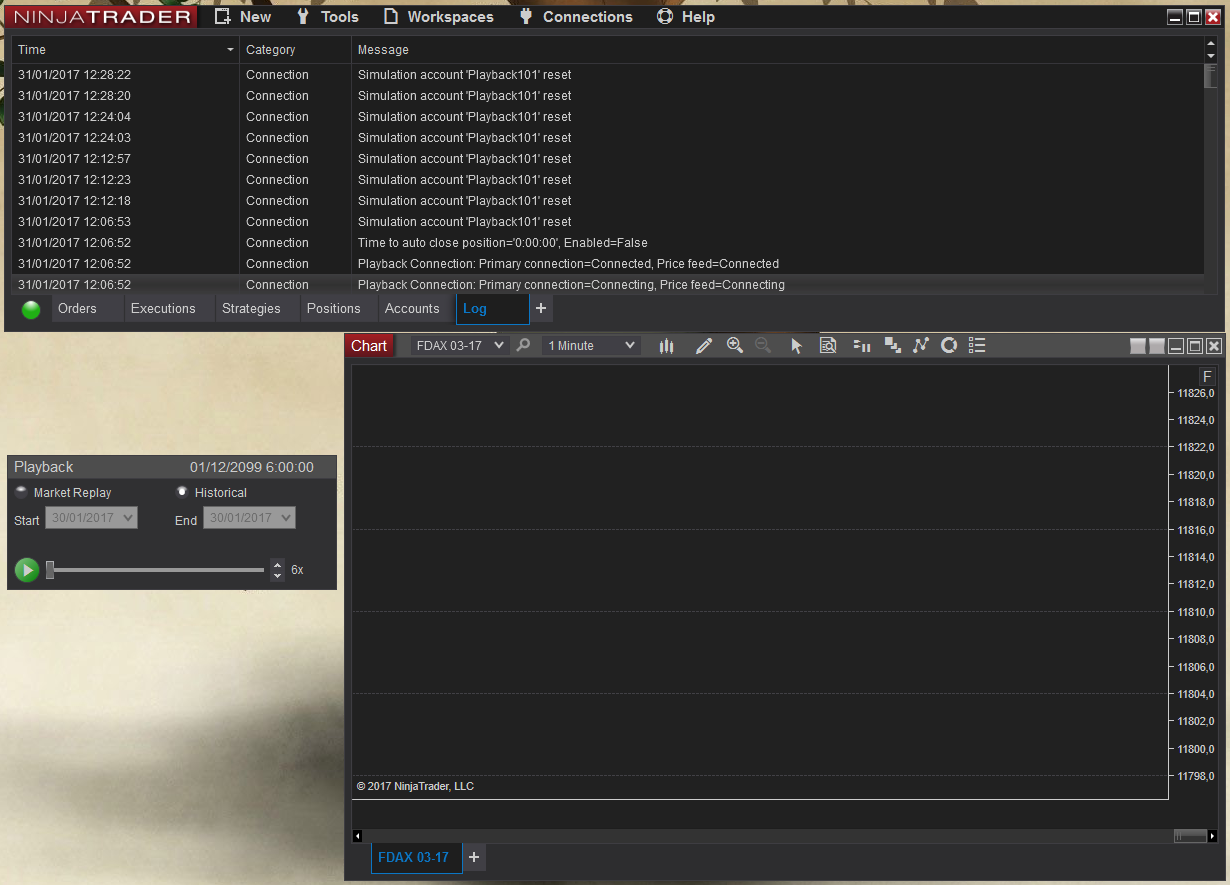Open the FDAX 03-17 instrument dropdown

(460, 345)
